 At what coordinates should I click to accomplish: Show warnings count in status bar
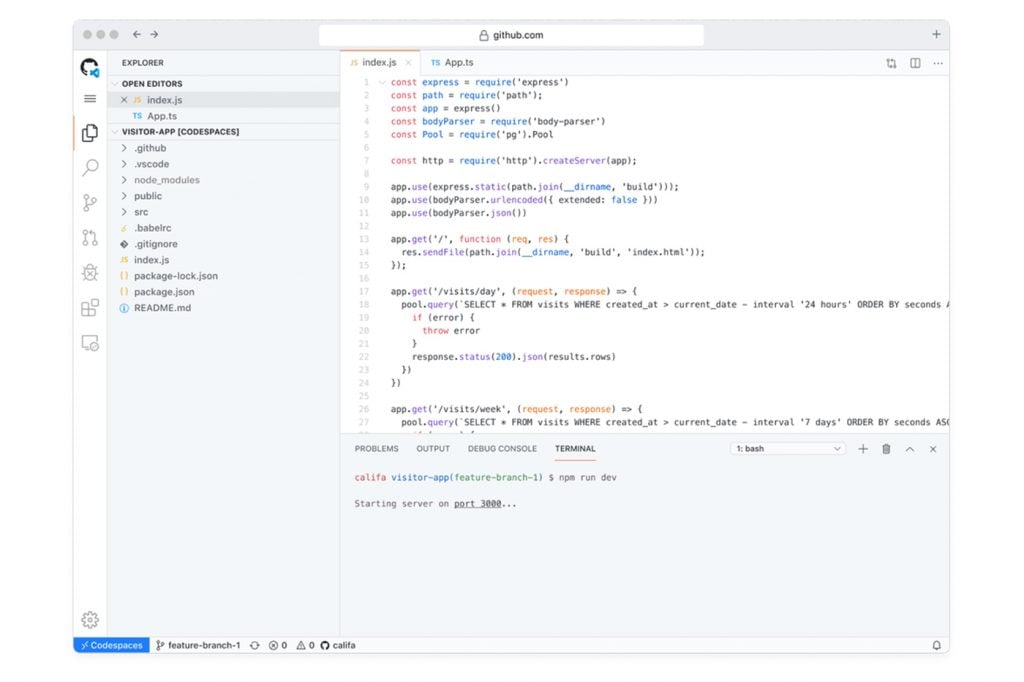coord(306,645)
